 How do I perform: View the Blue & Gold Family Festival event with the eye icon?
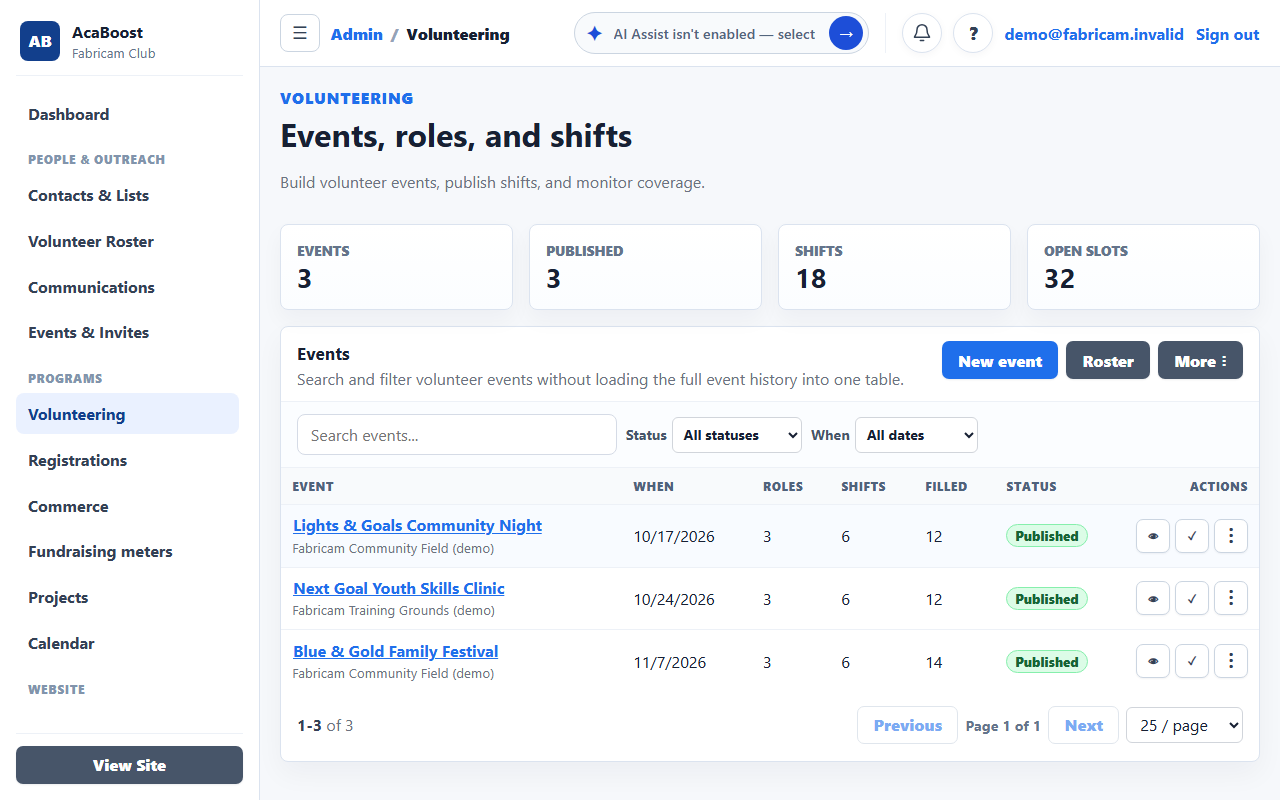point(1153,662)
